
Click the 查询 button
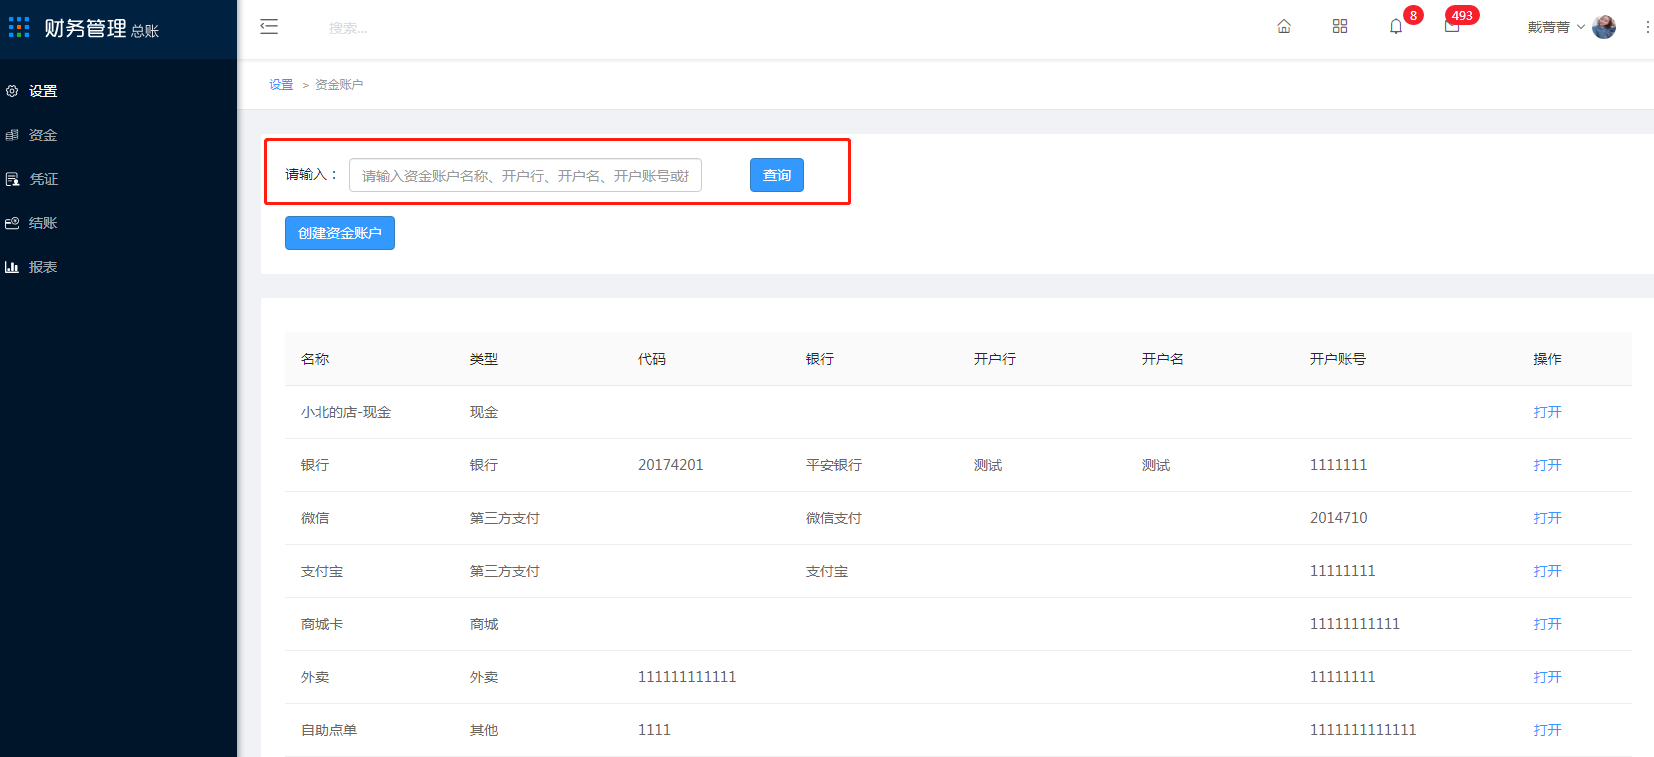point(777,175)
